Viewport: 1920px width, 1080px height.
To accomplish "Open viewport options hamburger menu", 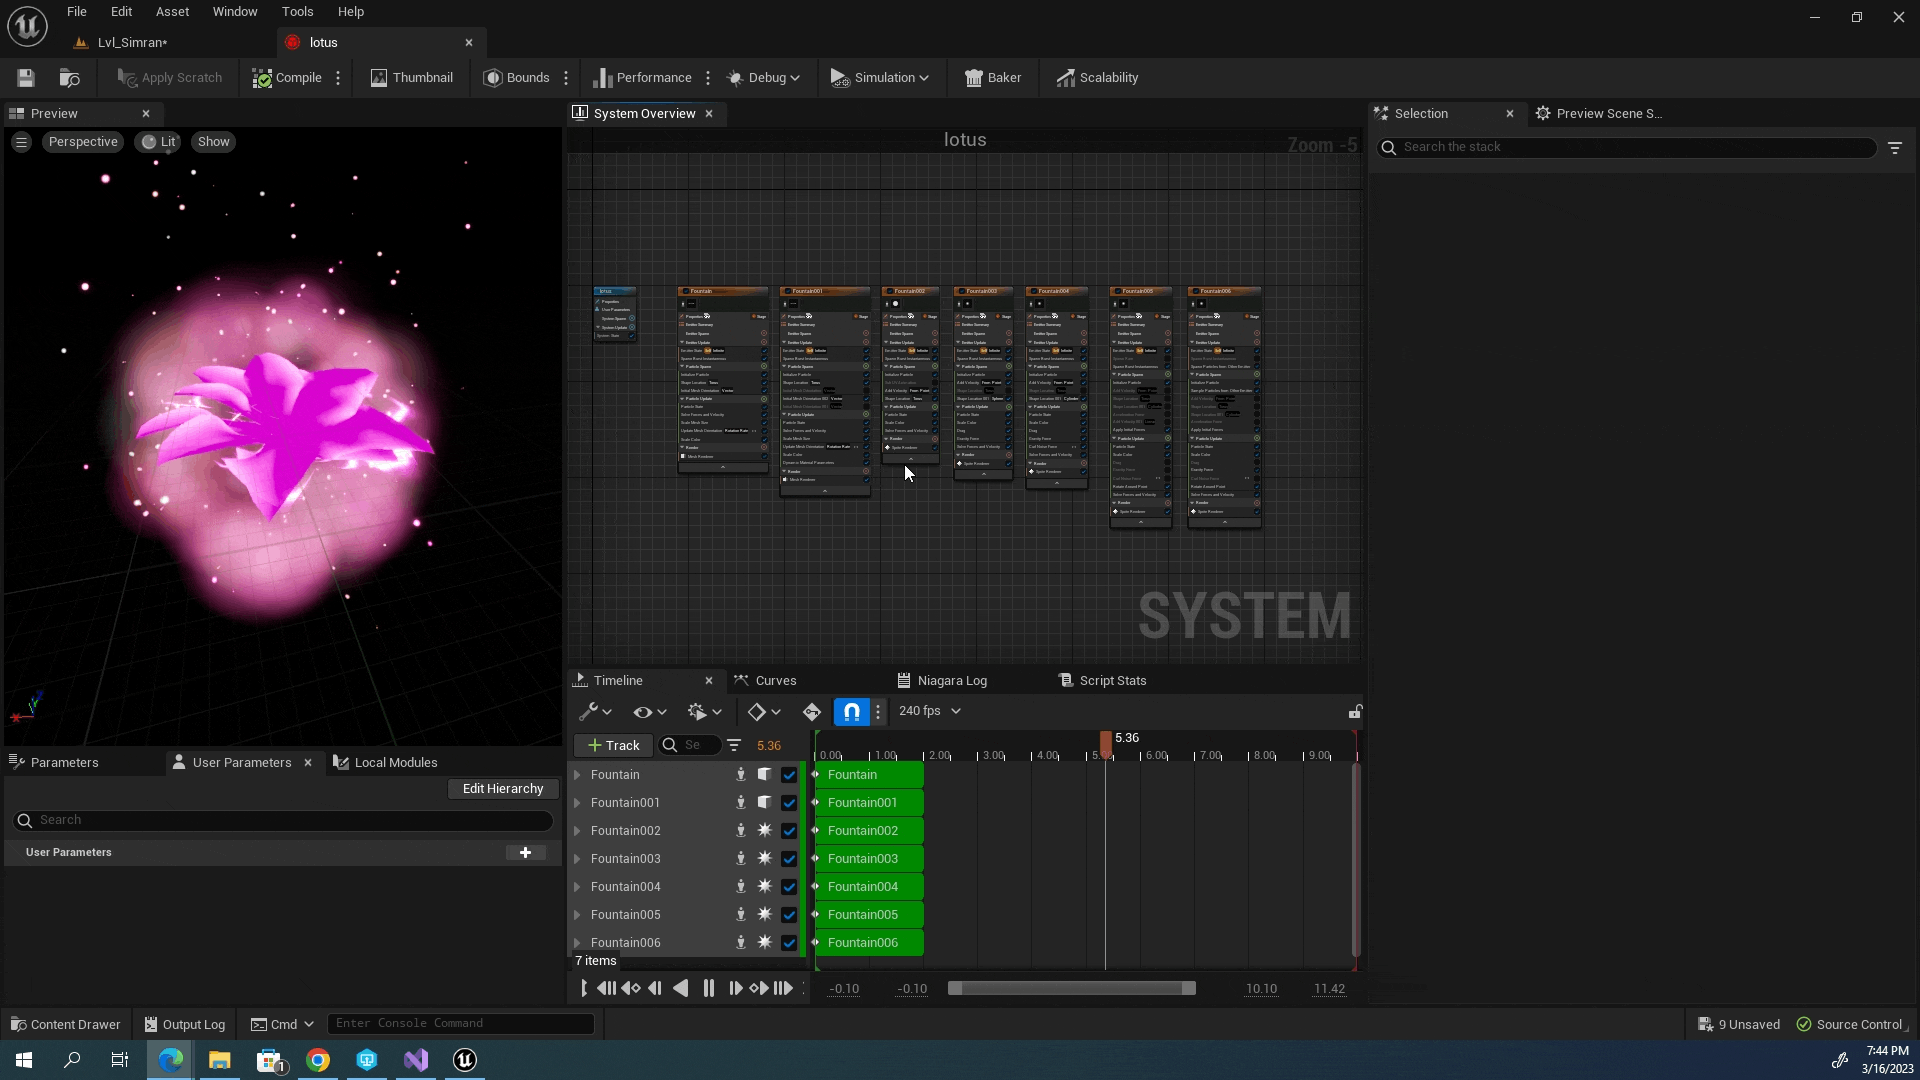I will point(21,142).
